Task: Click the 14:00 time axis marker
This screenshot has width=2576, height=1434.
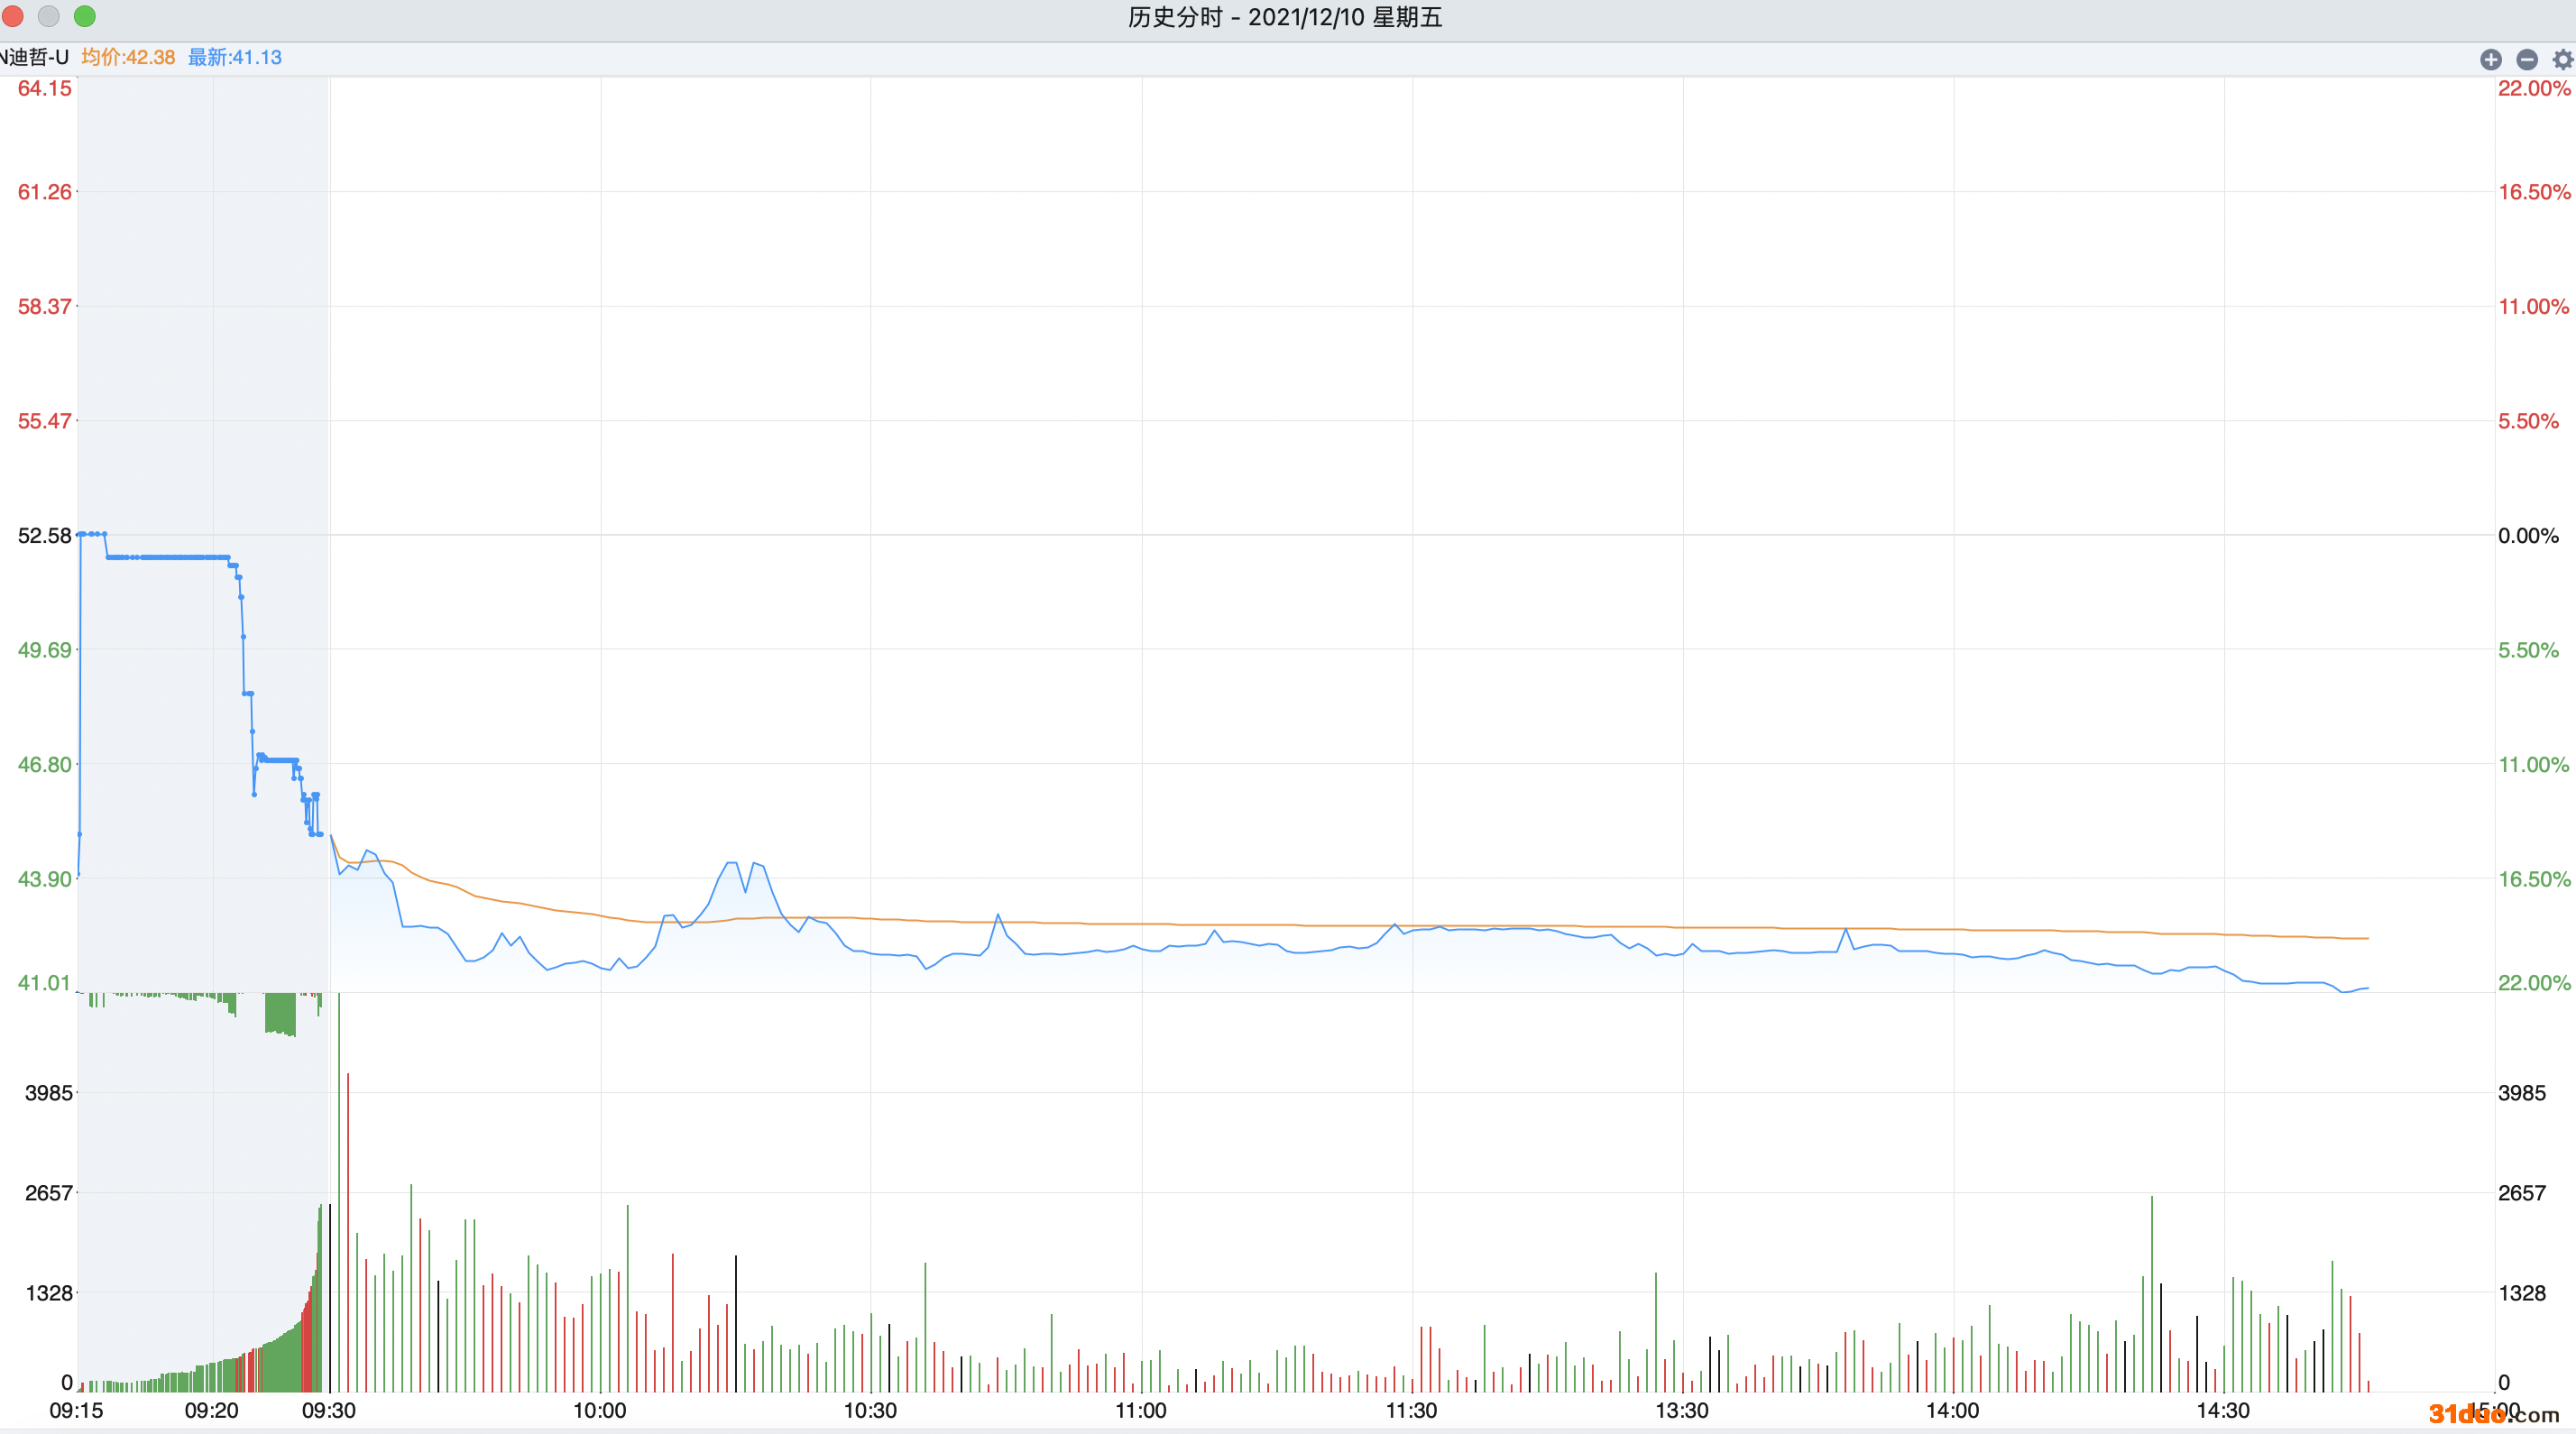Action: 1952,1410
